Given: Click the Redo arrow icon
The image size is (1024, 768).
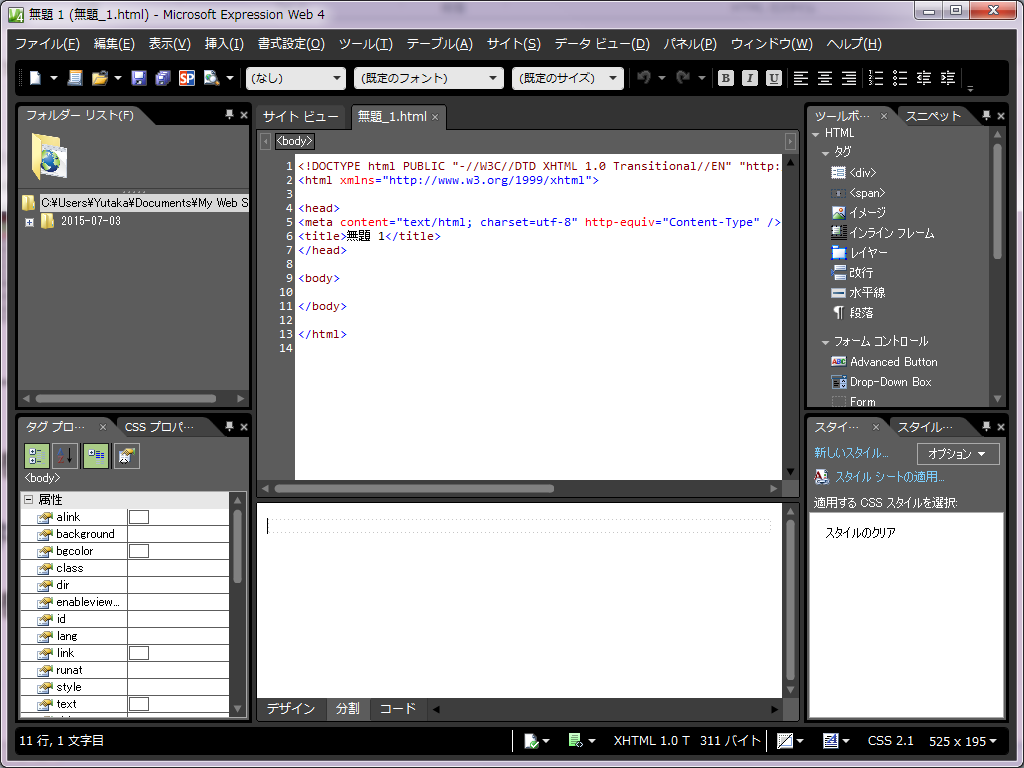Looking at the screenshot, I should pos(684,78).
